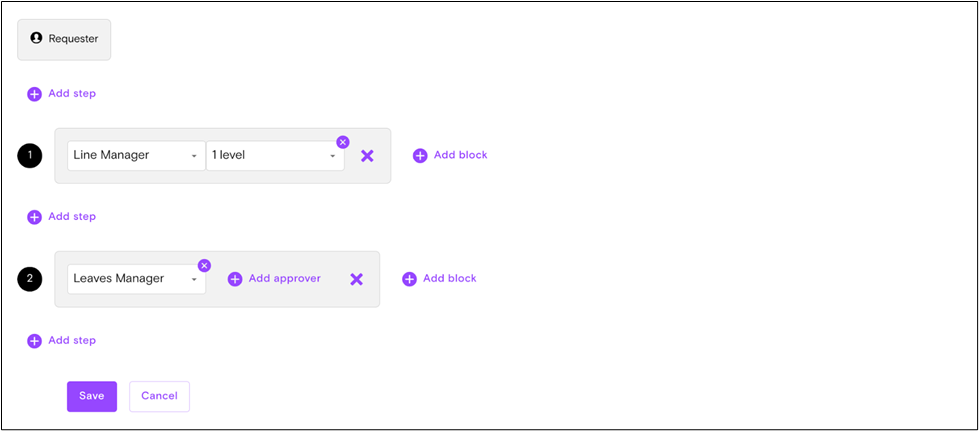Remove approver badge on Leaves Manager dropdown

pos(204,266)
